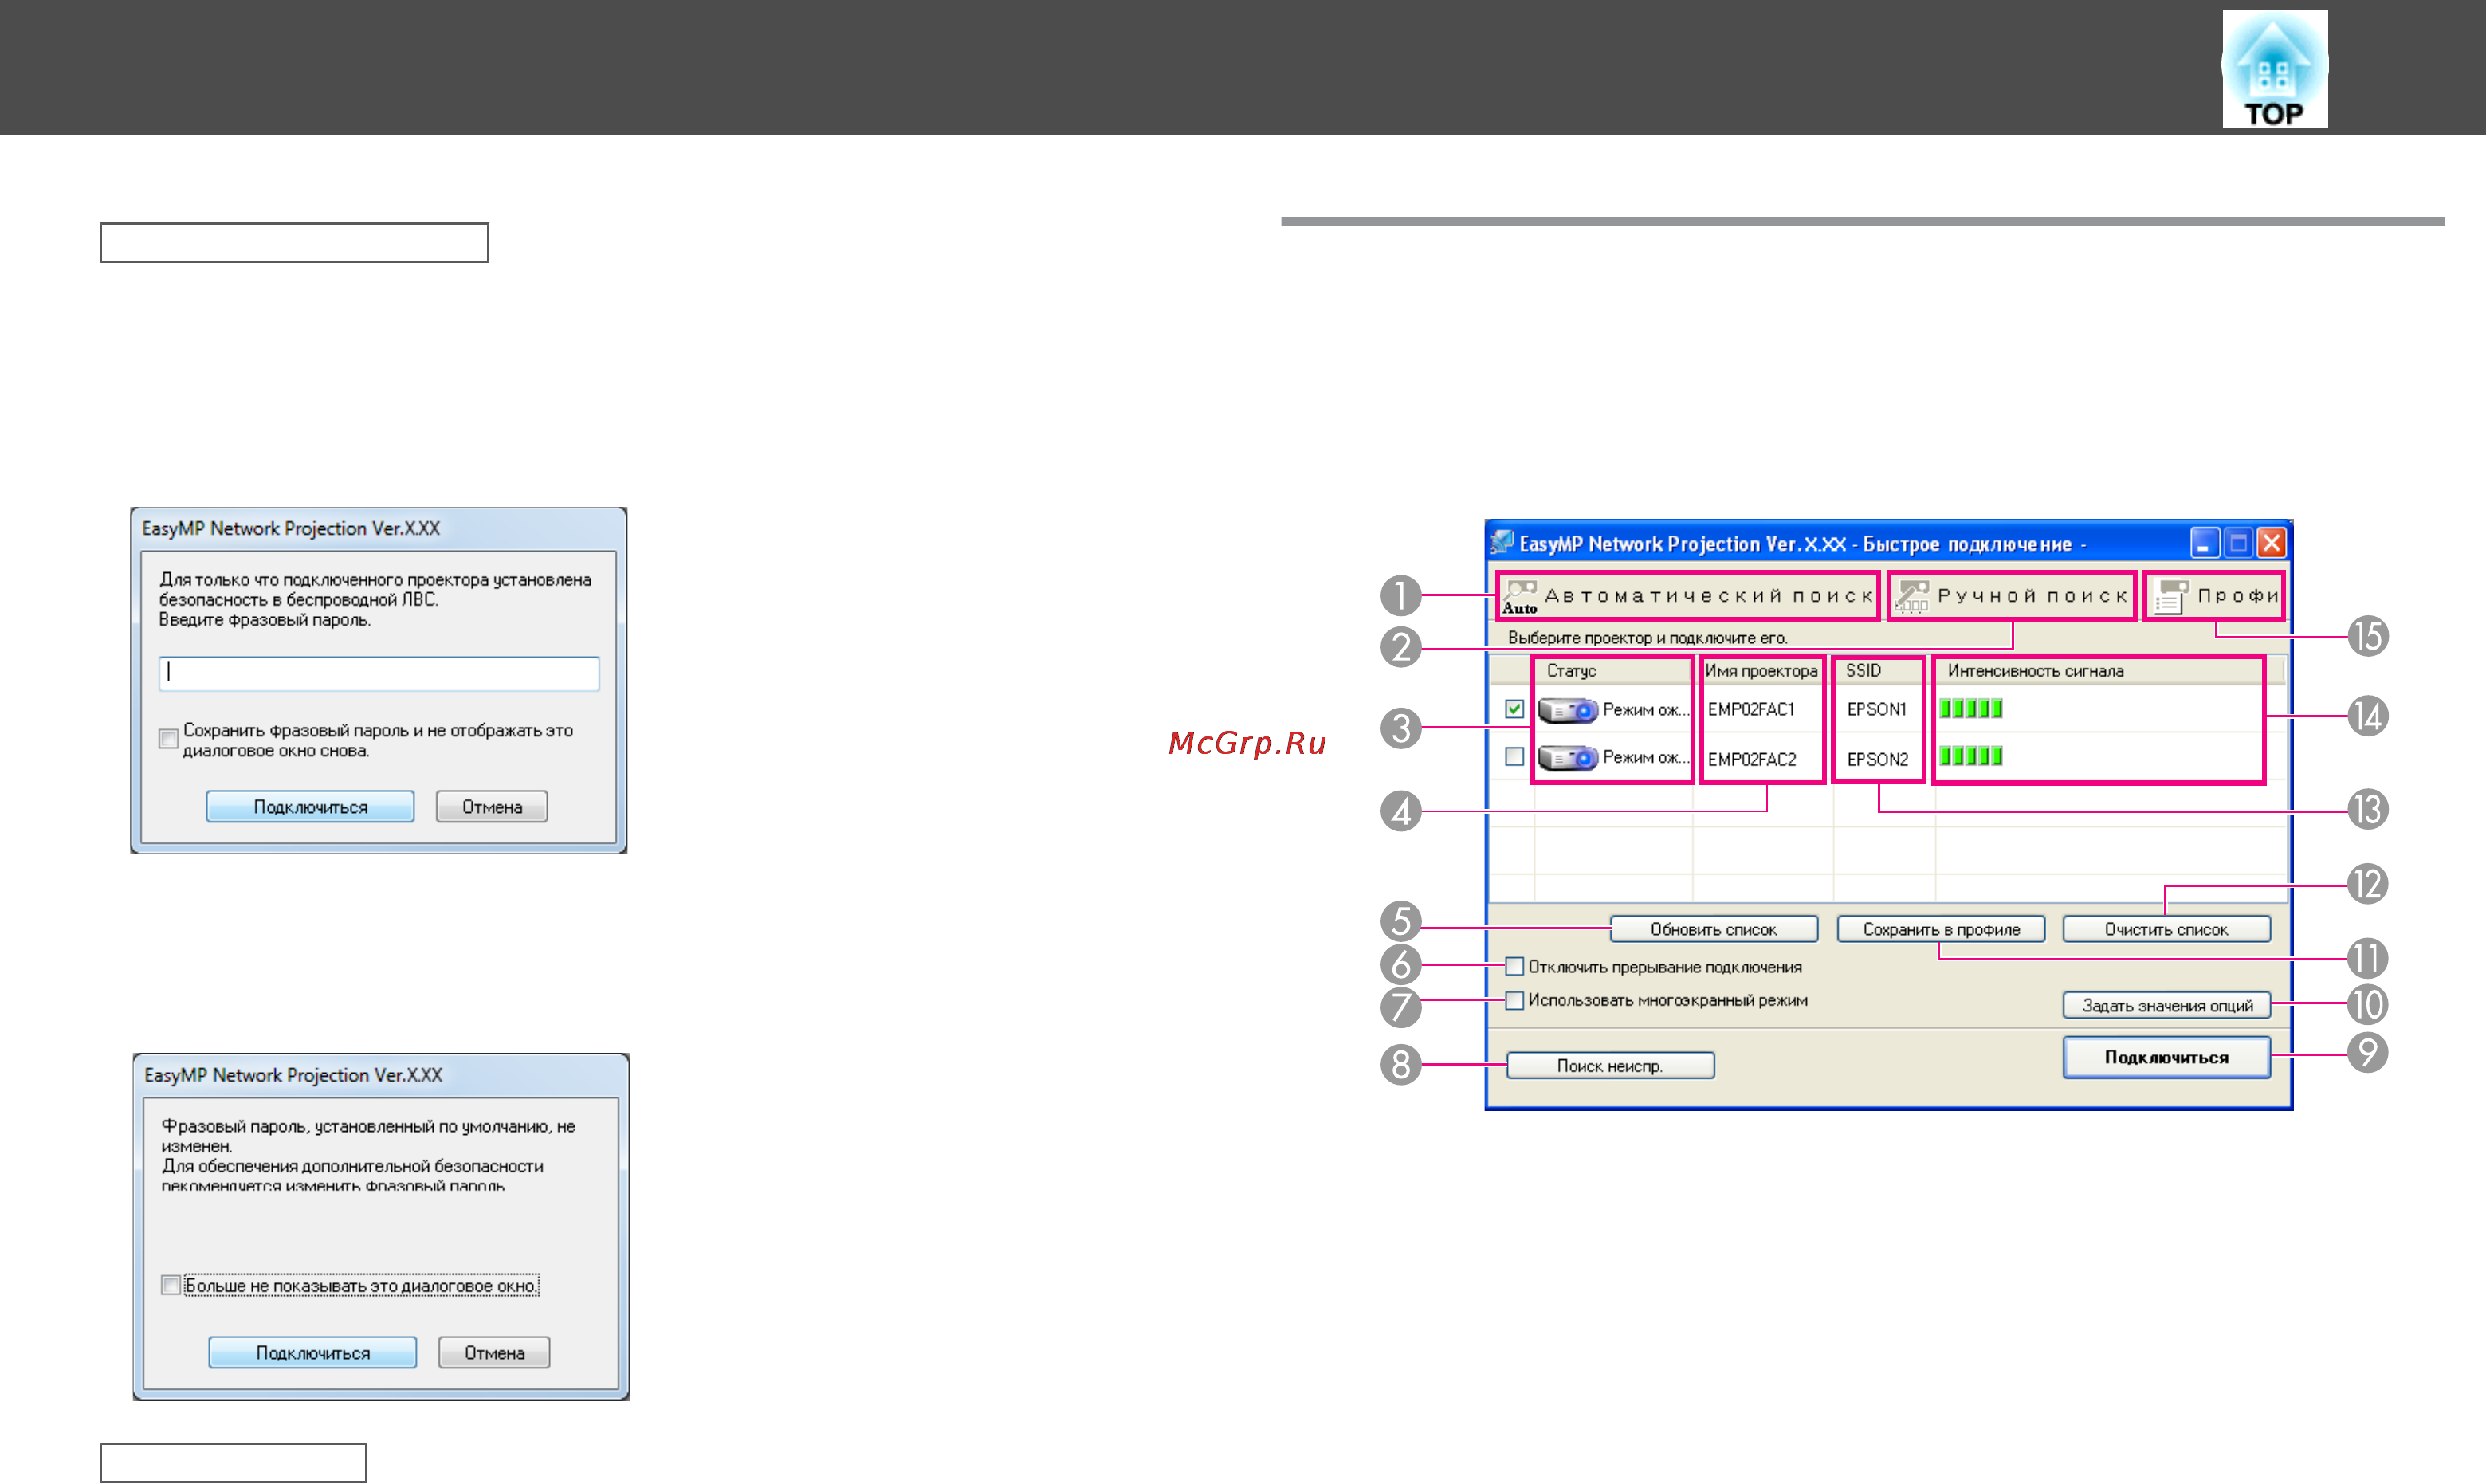Click Подключиться in the passphrase entry dialog
The height and width of the screenshot is (1484, 2486).
(310, 807)
